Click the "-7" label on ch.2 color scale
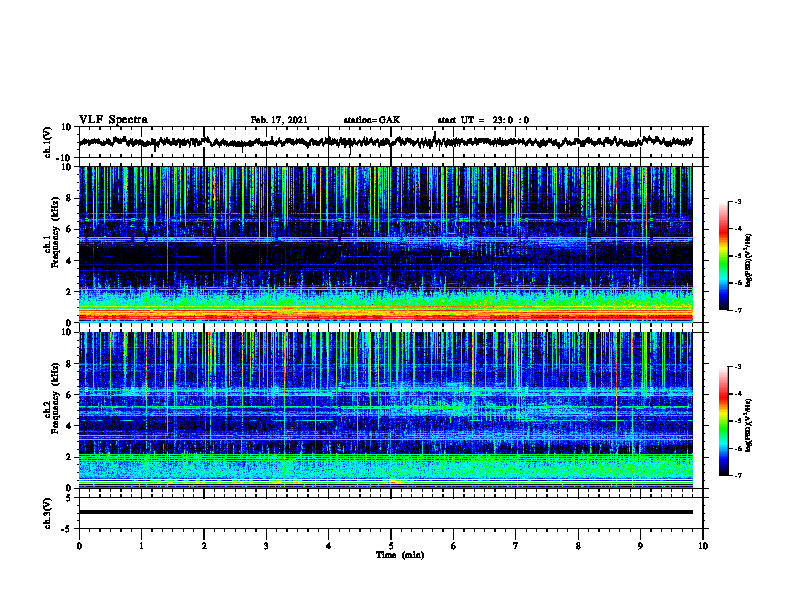This screenshot has width=792, height=612. (738, 475)
